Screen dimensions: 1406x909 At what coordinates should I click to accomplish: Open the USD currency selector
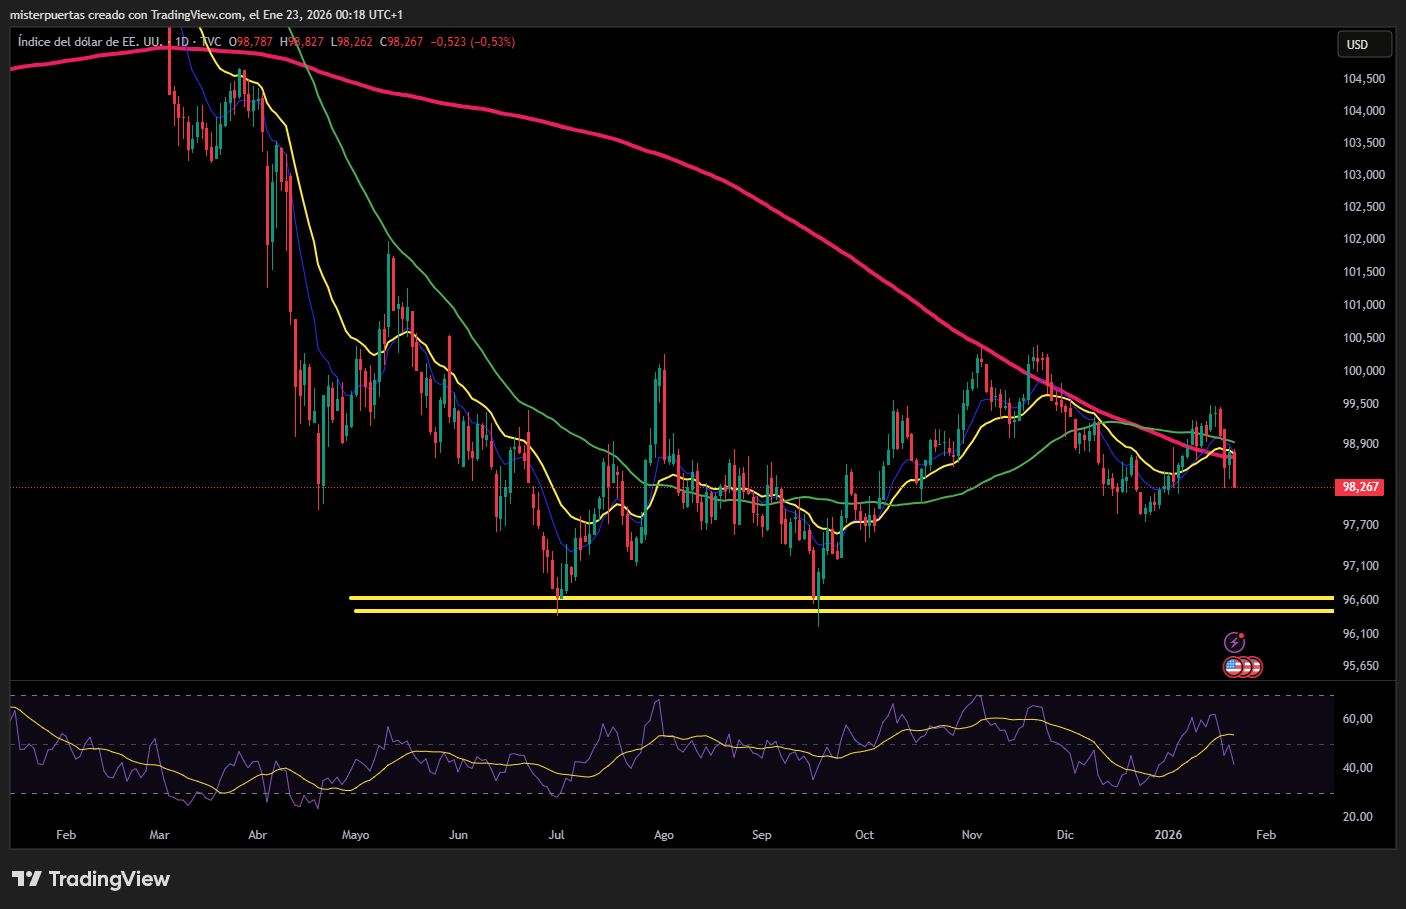click(x=1364, y=44)
